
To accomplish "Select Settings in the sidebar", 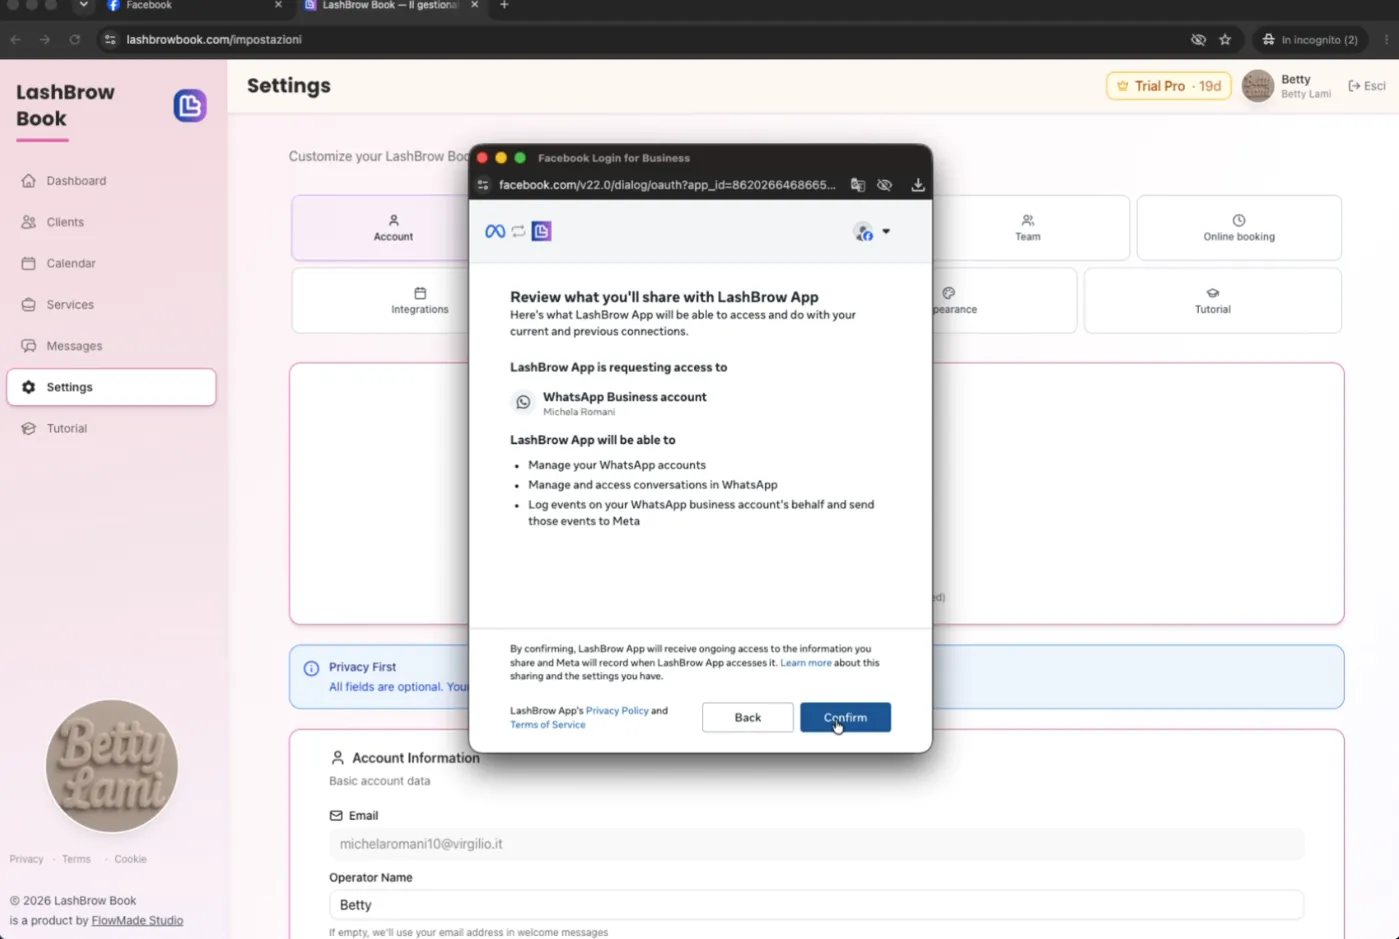I will [110, 387].
